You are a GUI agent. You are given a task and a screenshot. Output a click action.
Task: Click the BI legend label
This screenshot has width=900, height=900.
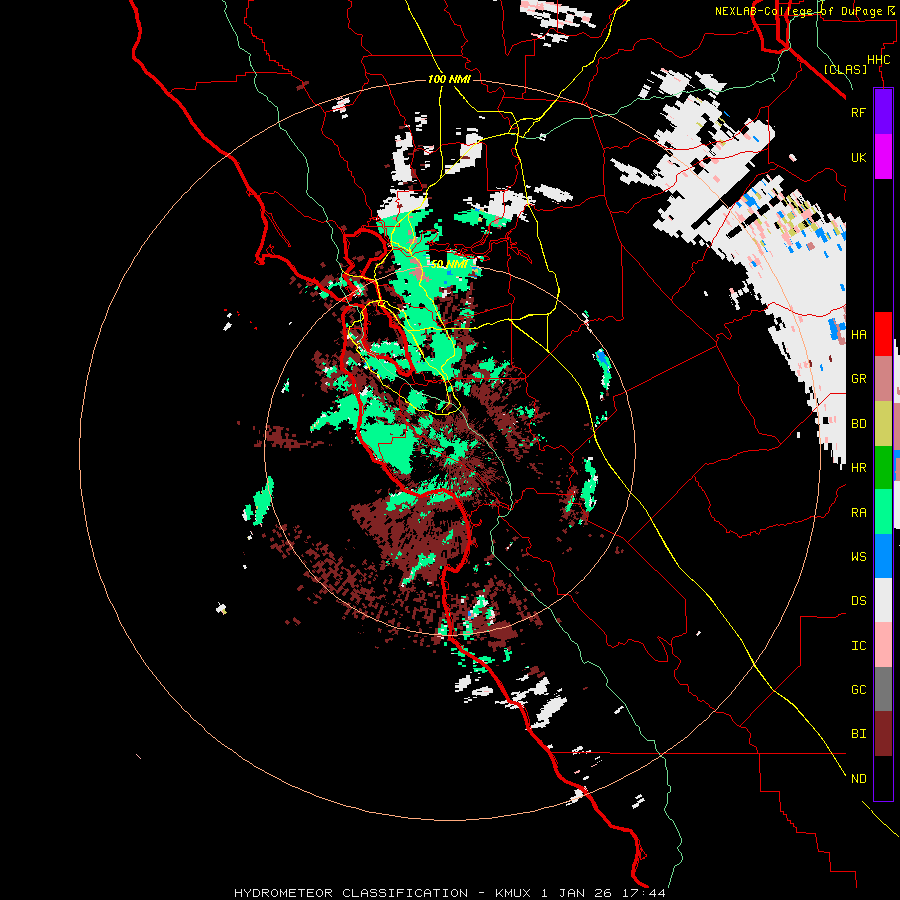pos(859,734)
